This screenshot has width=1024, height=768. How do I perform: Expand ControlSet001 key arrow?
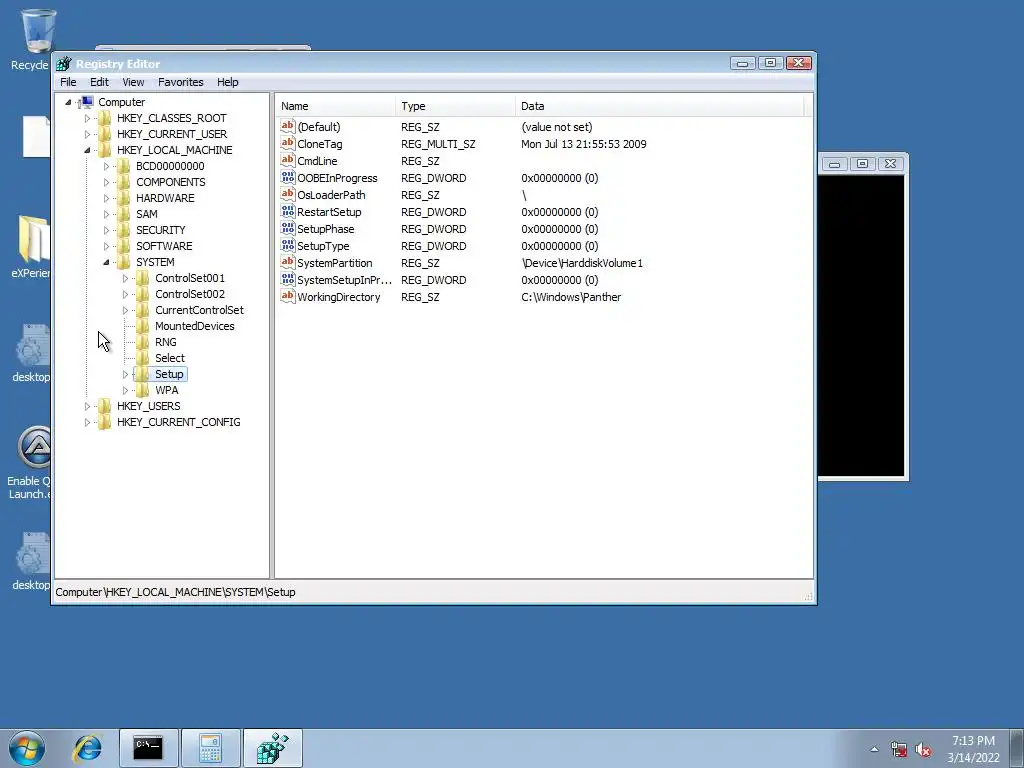(x=125, y=278)
